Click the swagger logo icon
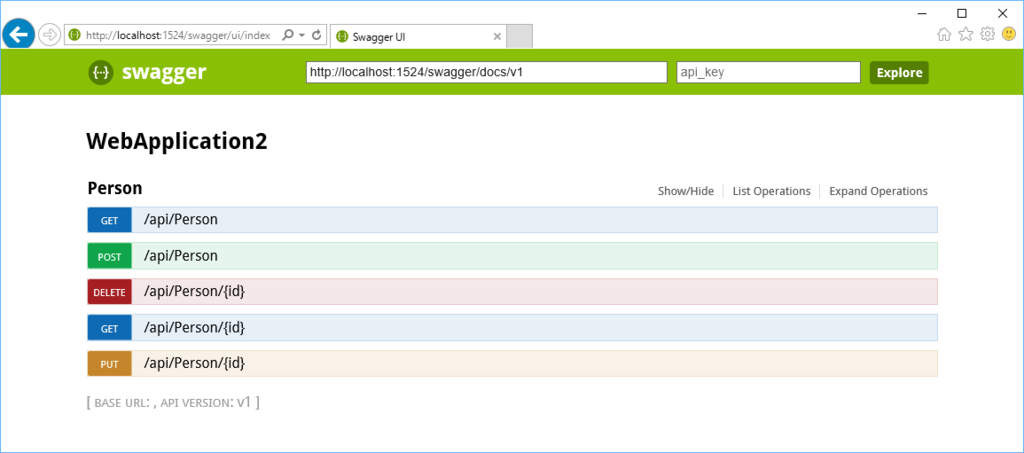This screenshot has width=1024, height=453. (x=101, y=72)
